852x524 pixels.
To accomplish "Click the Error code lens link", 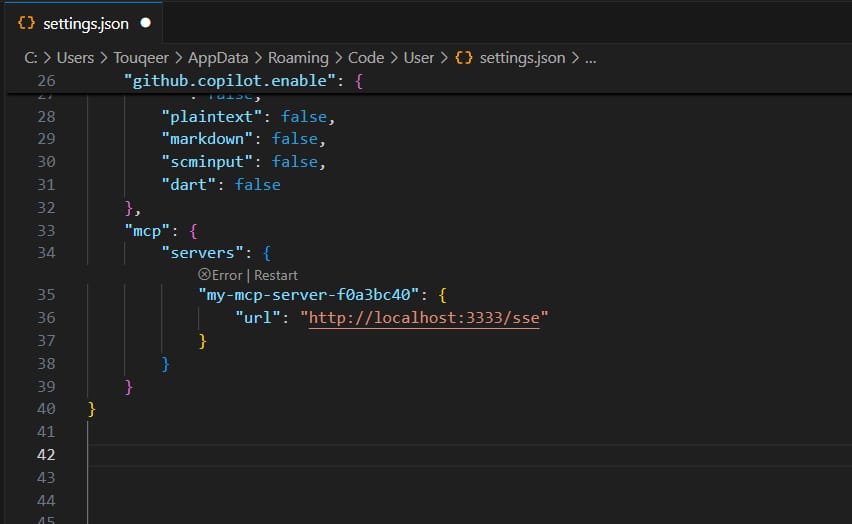I will point(227,275).
